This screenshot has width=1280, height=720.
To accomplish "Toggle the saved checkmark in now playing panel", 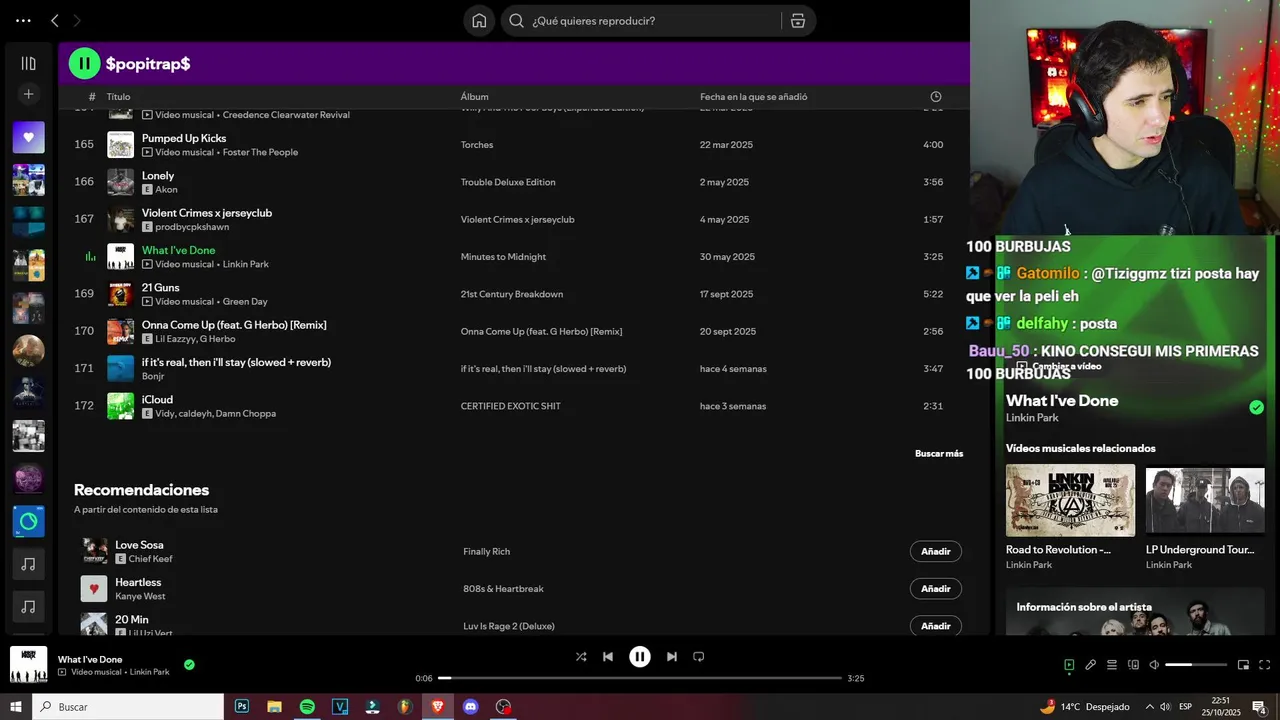I will 1256,407.
